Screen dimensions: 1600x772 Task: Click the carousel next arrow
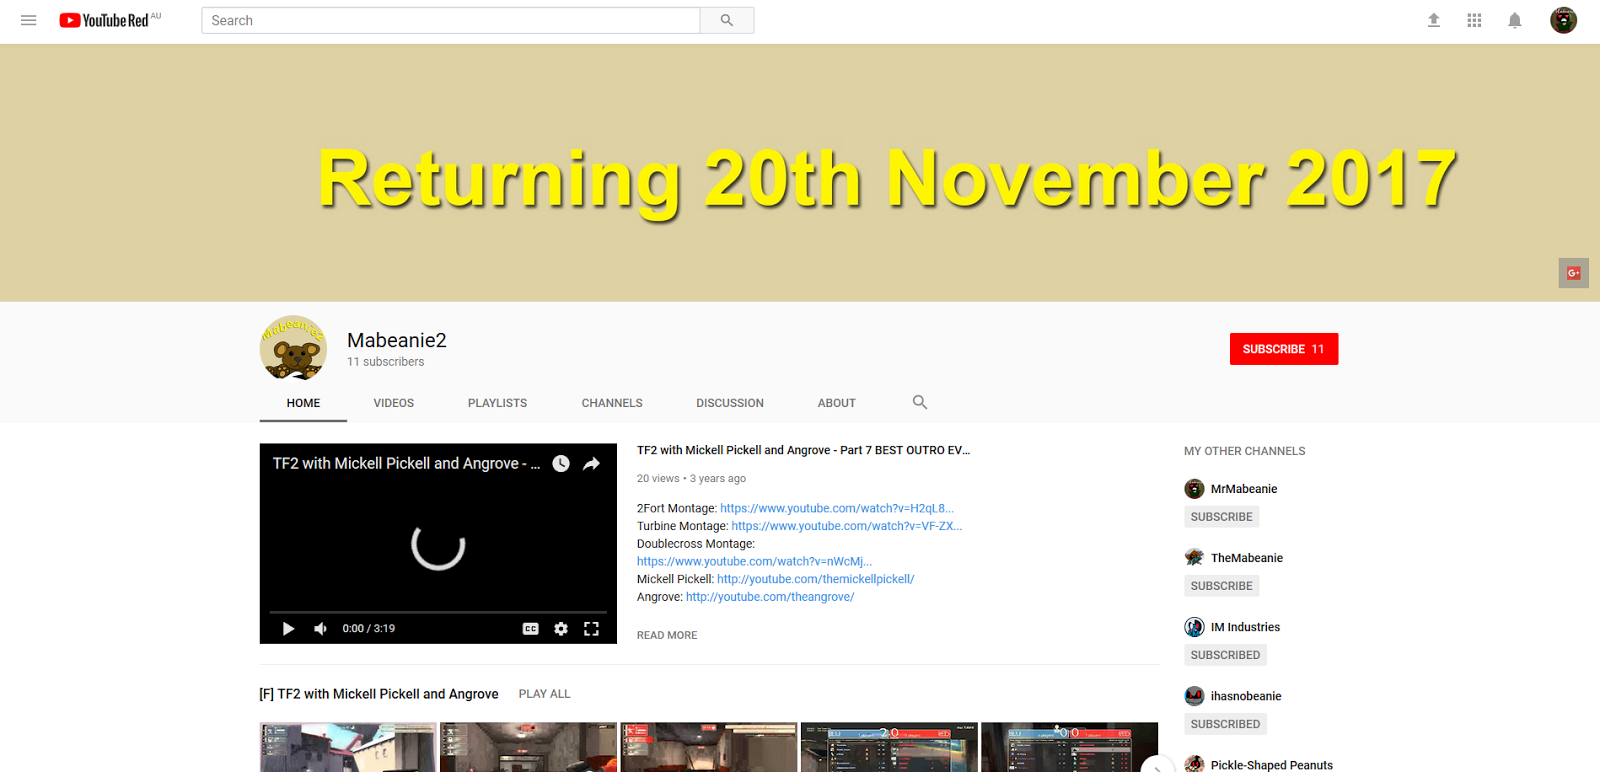(1157, 765)
